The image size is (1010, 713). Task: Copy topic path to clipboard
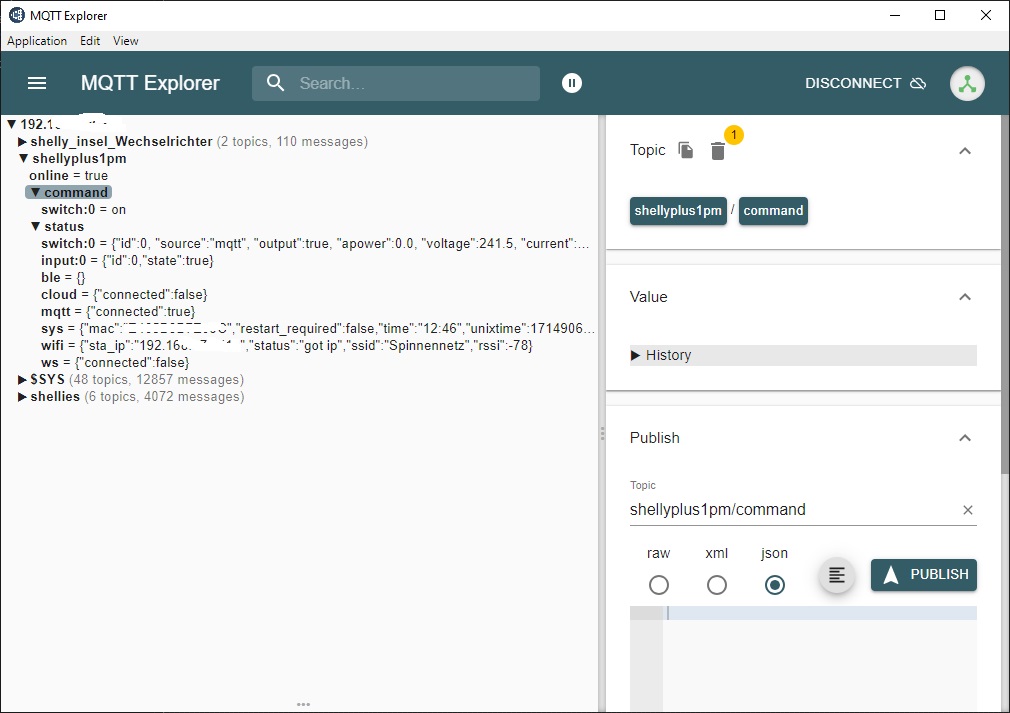[686, 150]
